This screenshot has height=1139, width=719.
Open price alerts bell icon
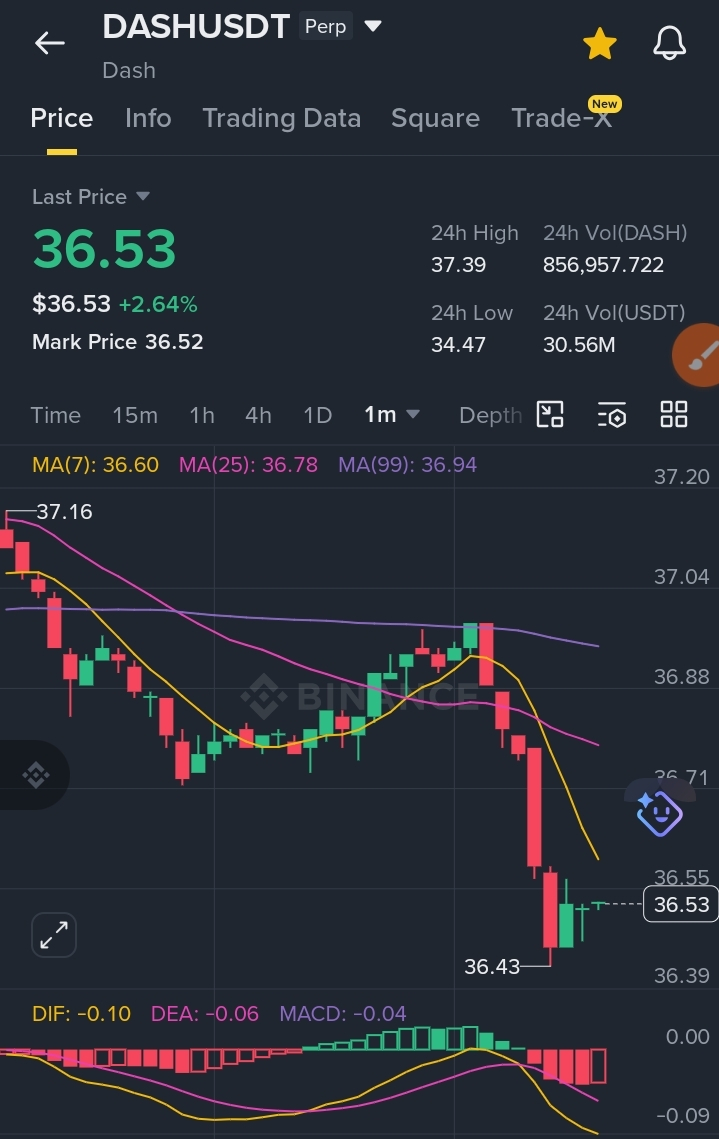click(x=669, y=43)
